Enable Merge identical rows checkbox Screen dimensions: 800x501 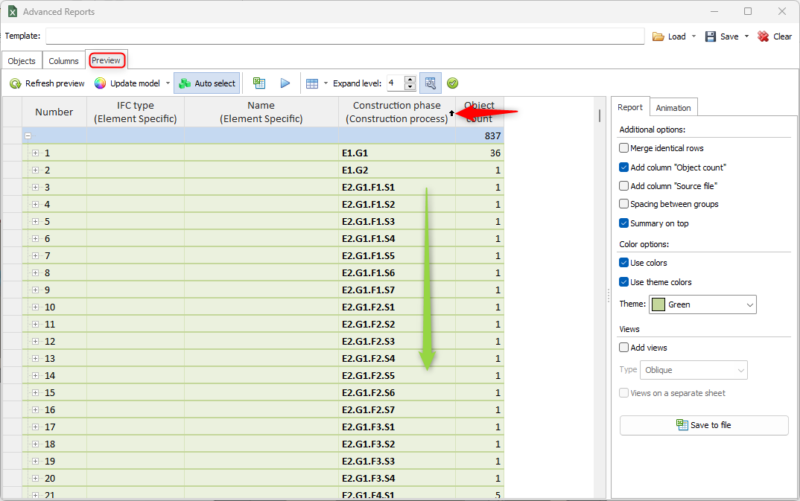(x=623, y=148)
